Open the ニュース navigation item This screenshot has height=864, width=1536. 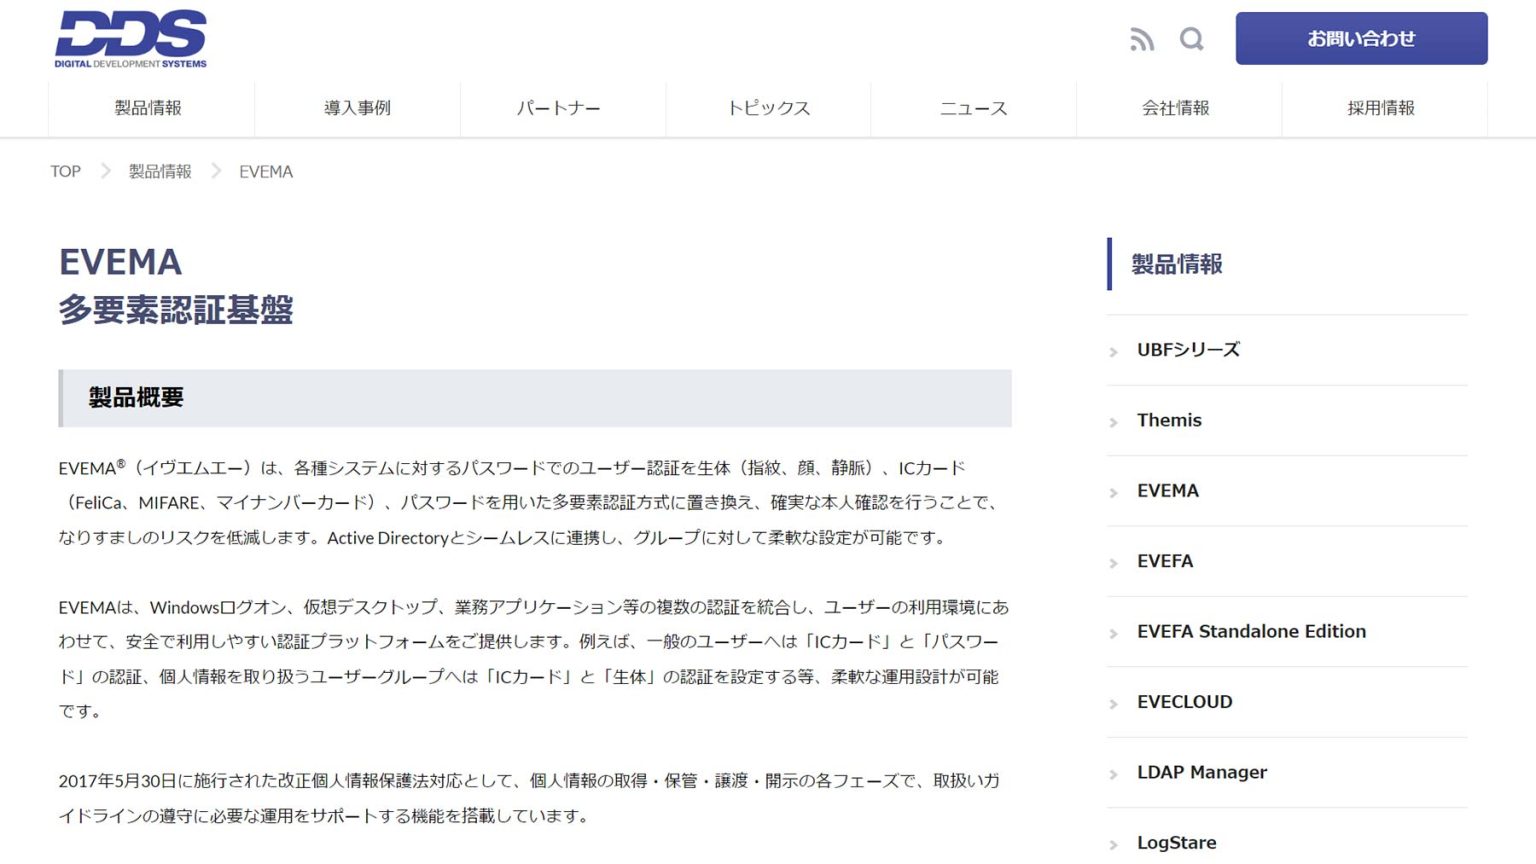tap(973, 108)
